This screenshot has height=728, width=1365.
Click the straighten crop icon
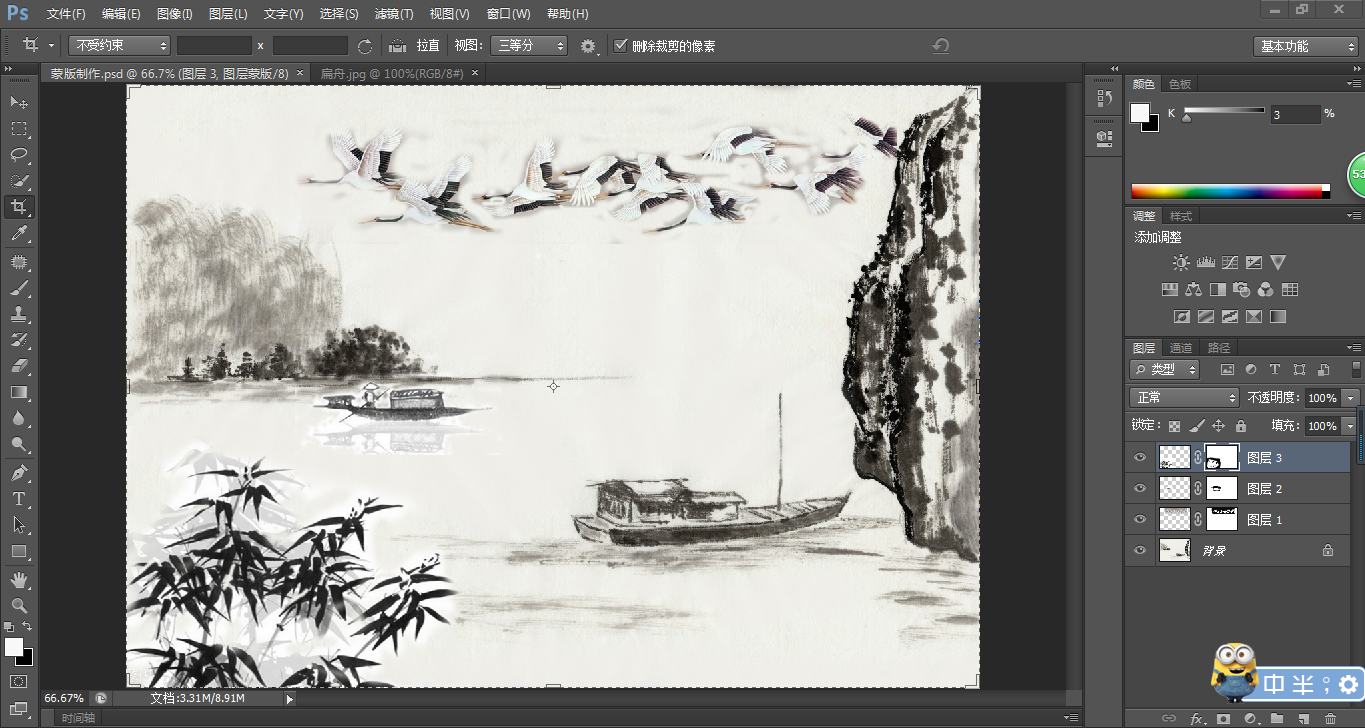397,45
